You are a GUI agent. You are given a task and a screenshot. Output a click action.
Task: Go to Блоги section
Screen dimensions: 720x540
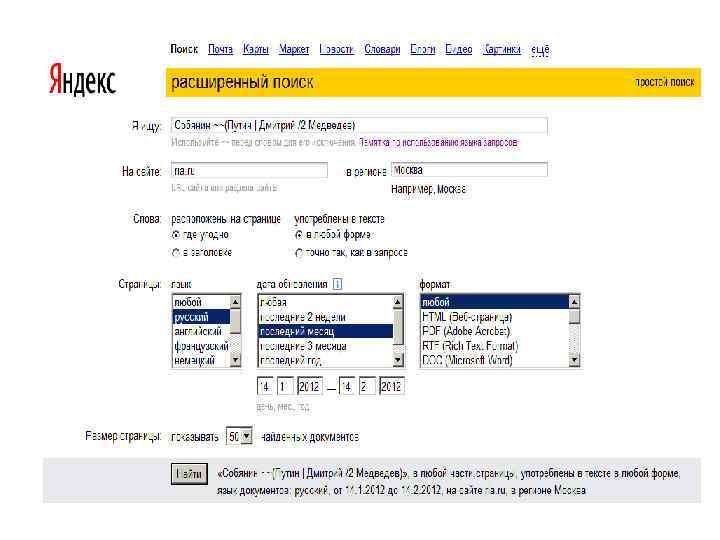pyautogui.click(x=422, y=49)
